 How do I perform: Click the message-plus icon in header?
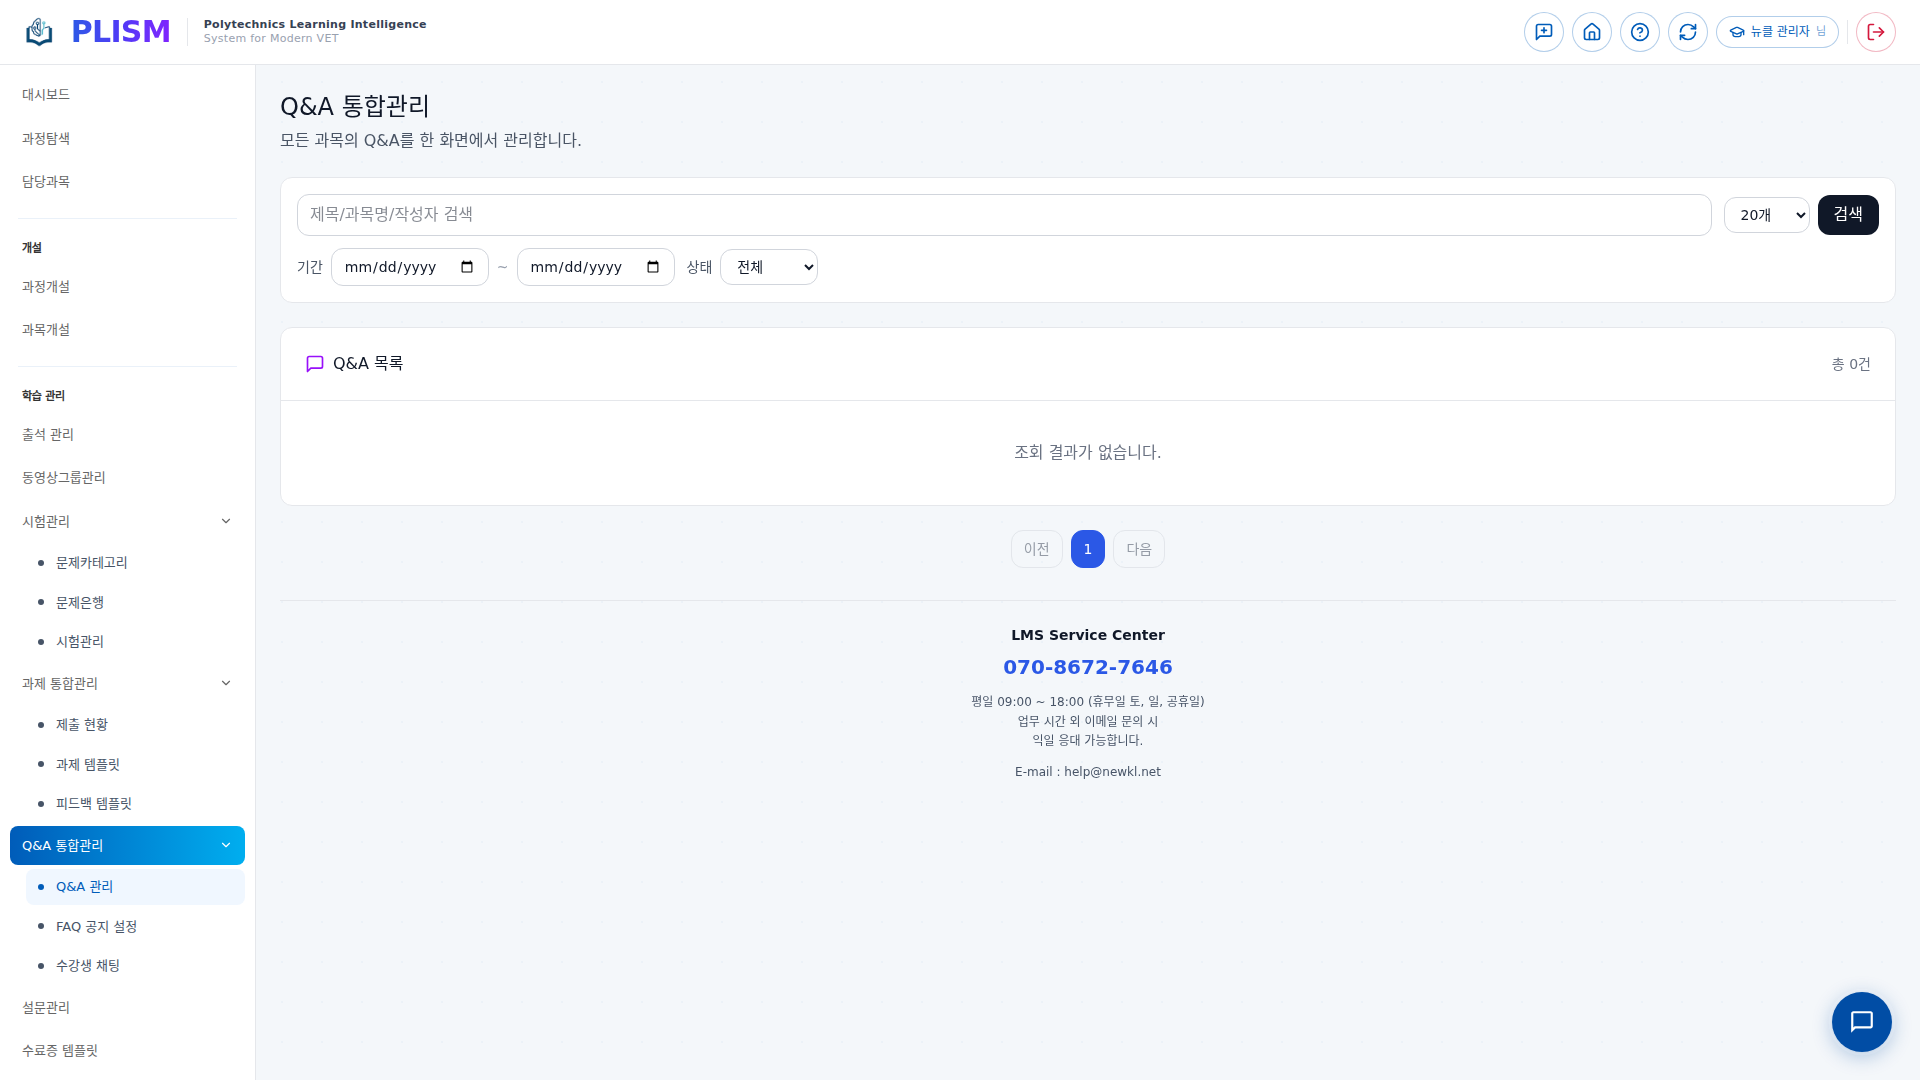coord(1543,32)
